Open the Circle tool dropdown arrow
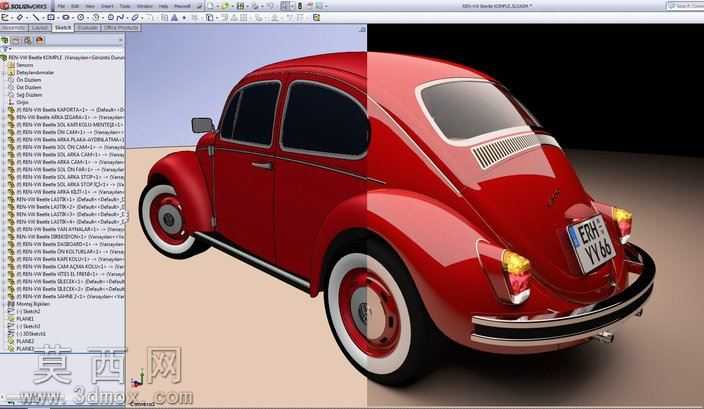 pyautogui.click(x=87, y=18)
